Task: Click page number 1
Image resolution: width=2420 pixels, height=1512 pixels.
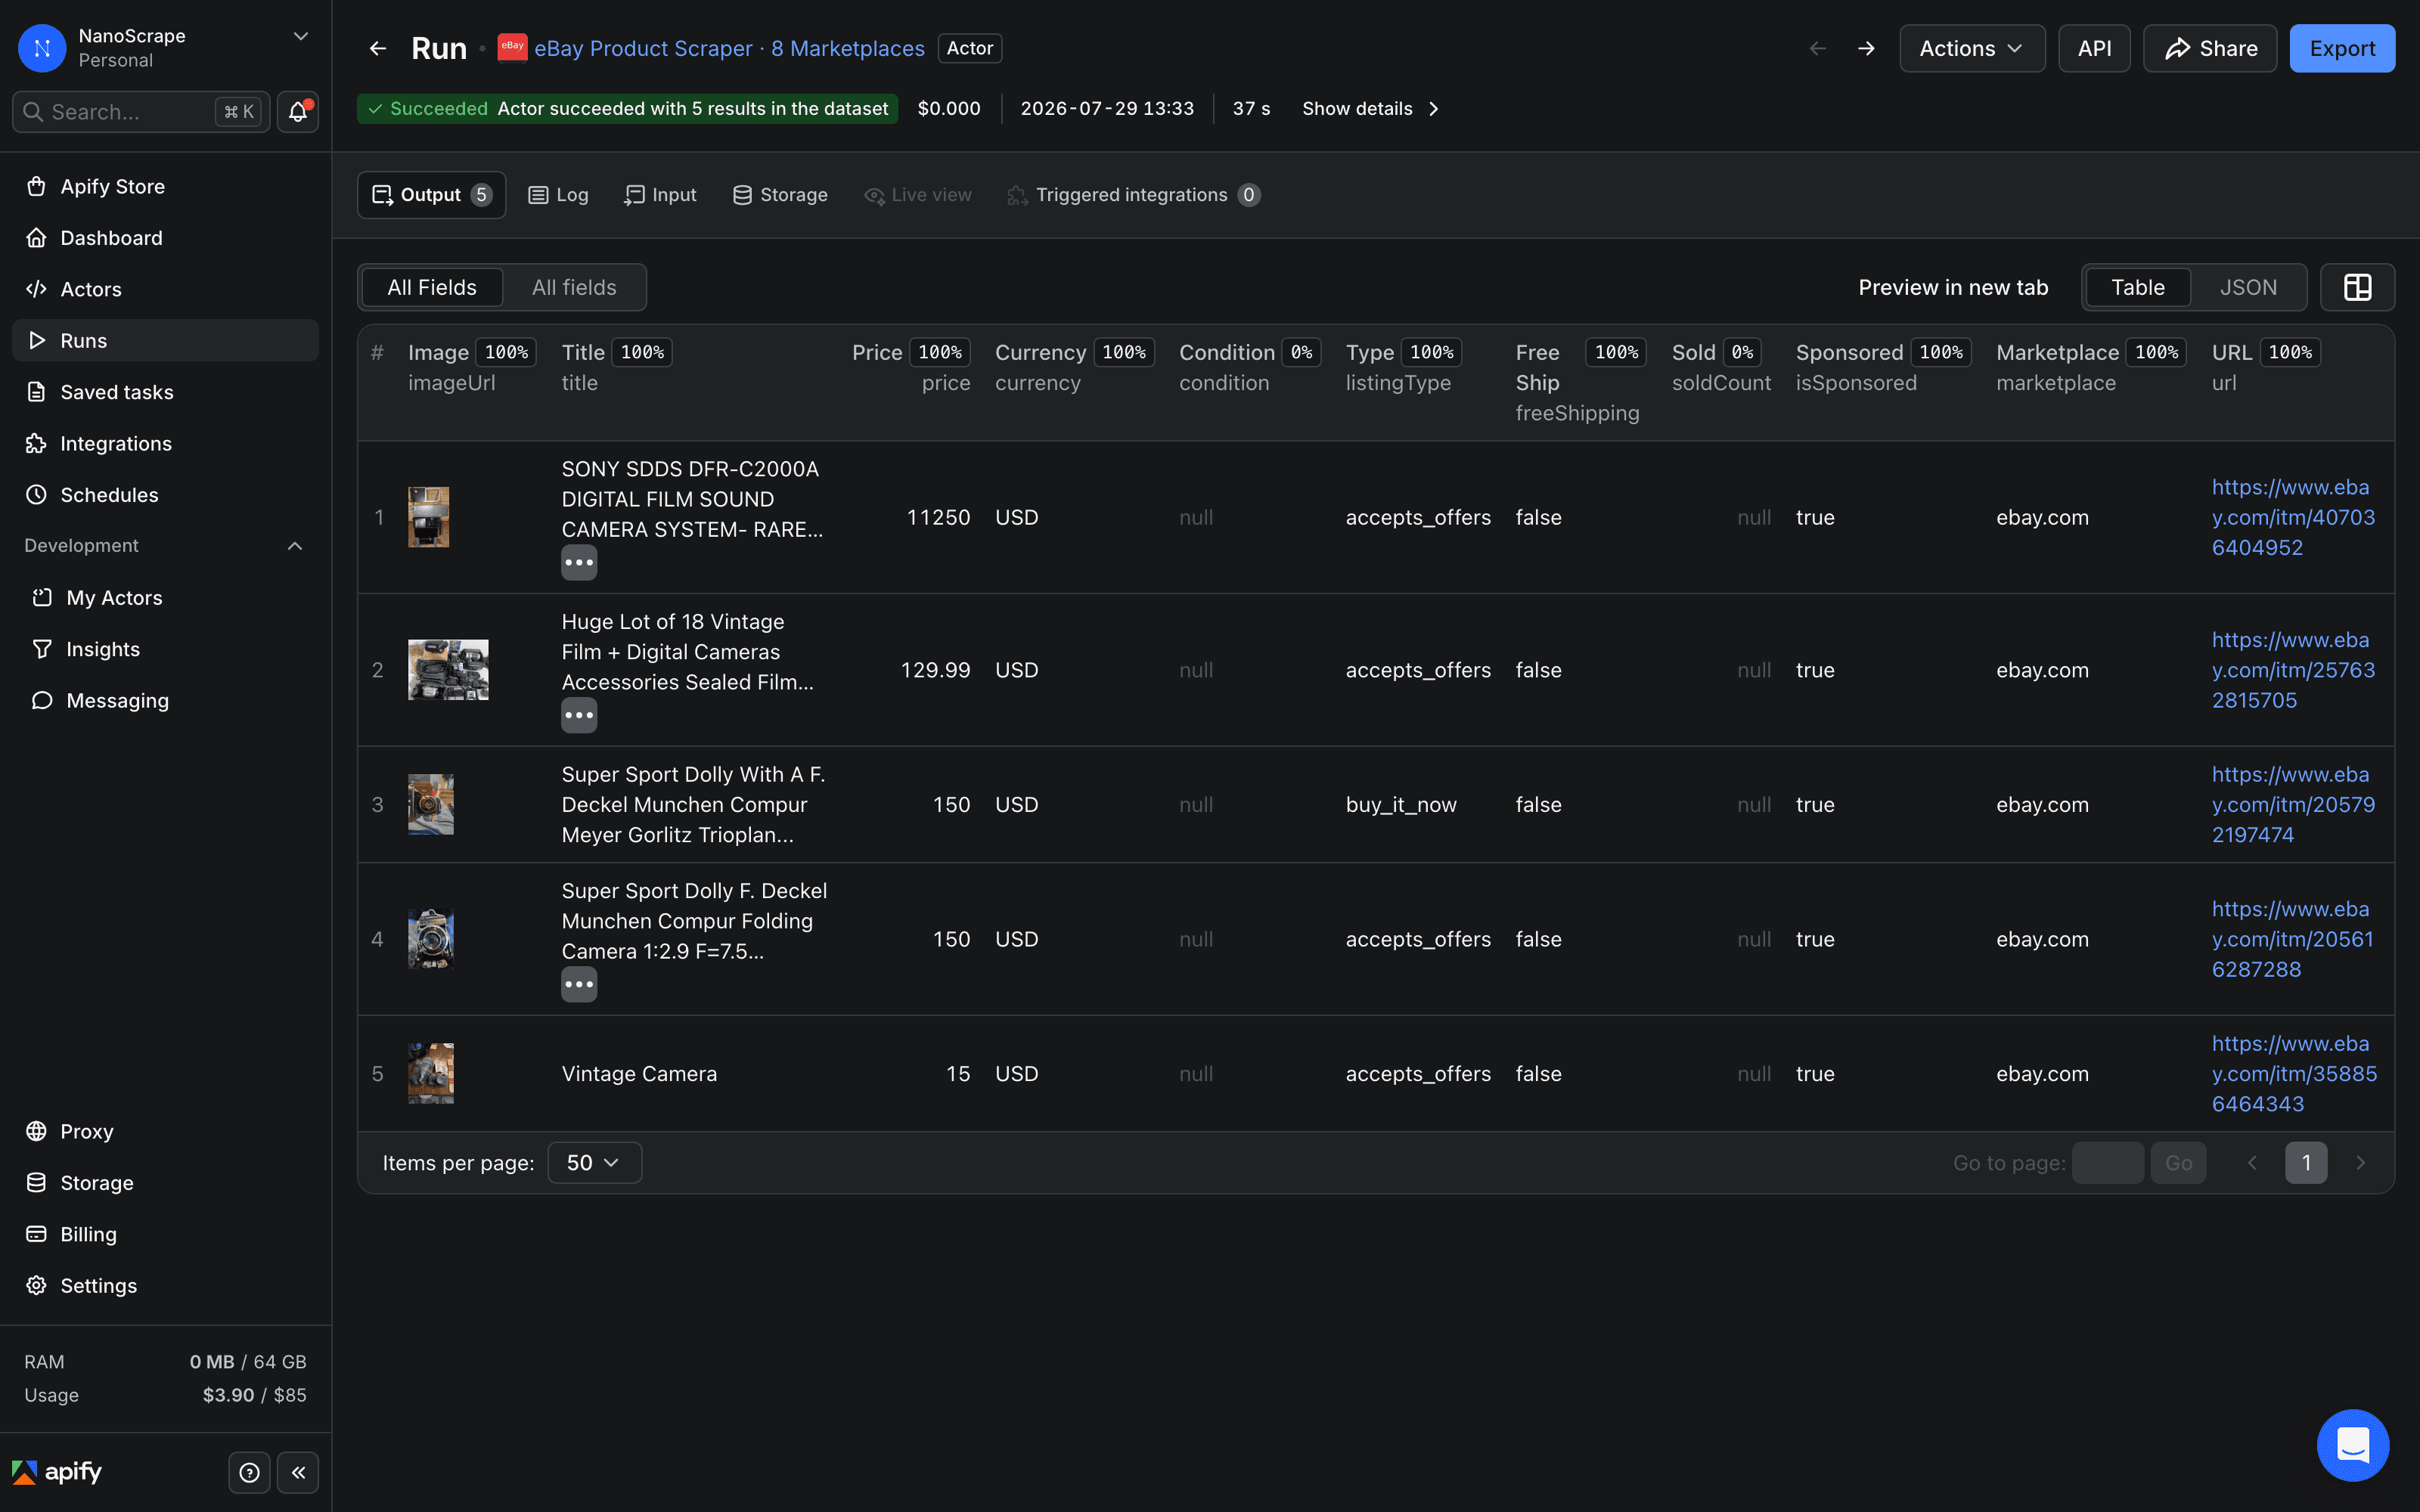Action: pyautogui.click(x=2306, y=1163)
